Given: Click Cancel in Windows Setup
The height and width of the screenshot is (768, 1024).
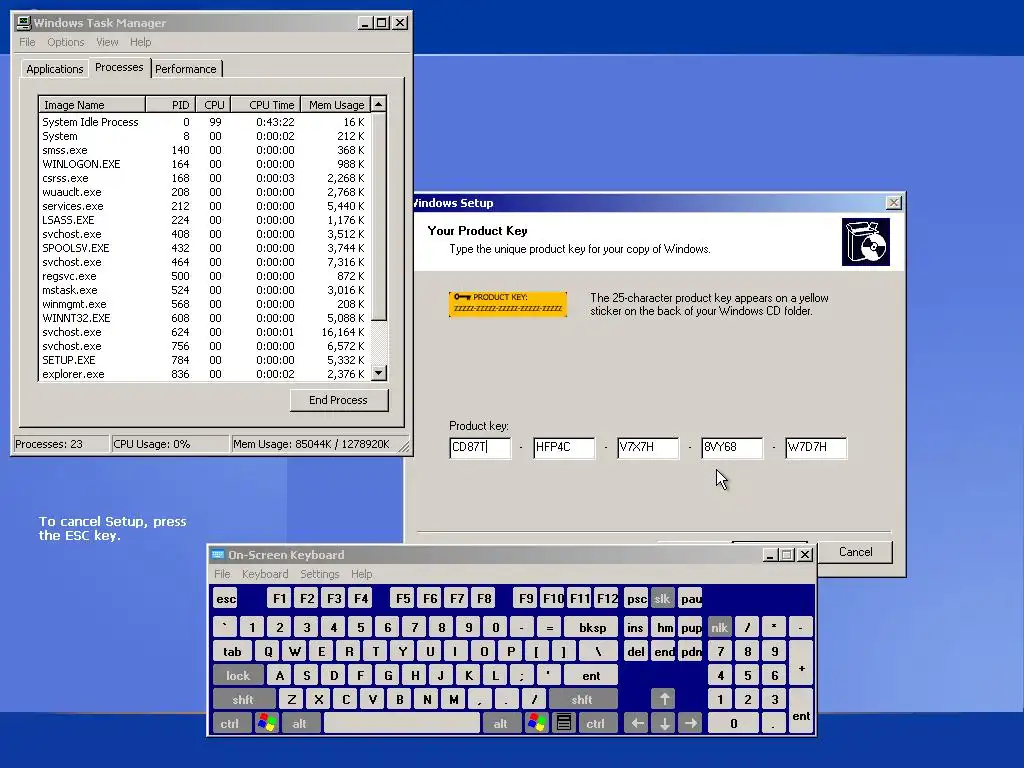Looking at the screenshot, I should point(855,552).
